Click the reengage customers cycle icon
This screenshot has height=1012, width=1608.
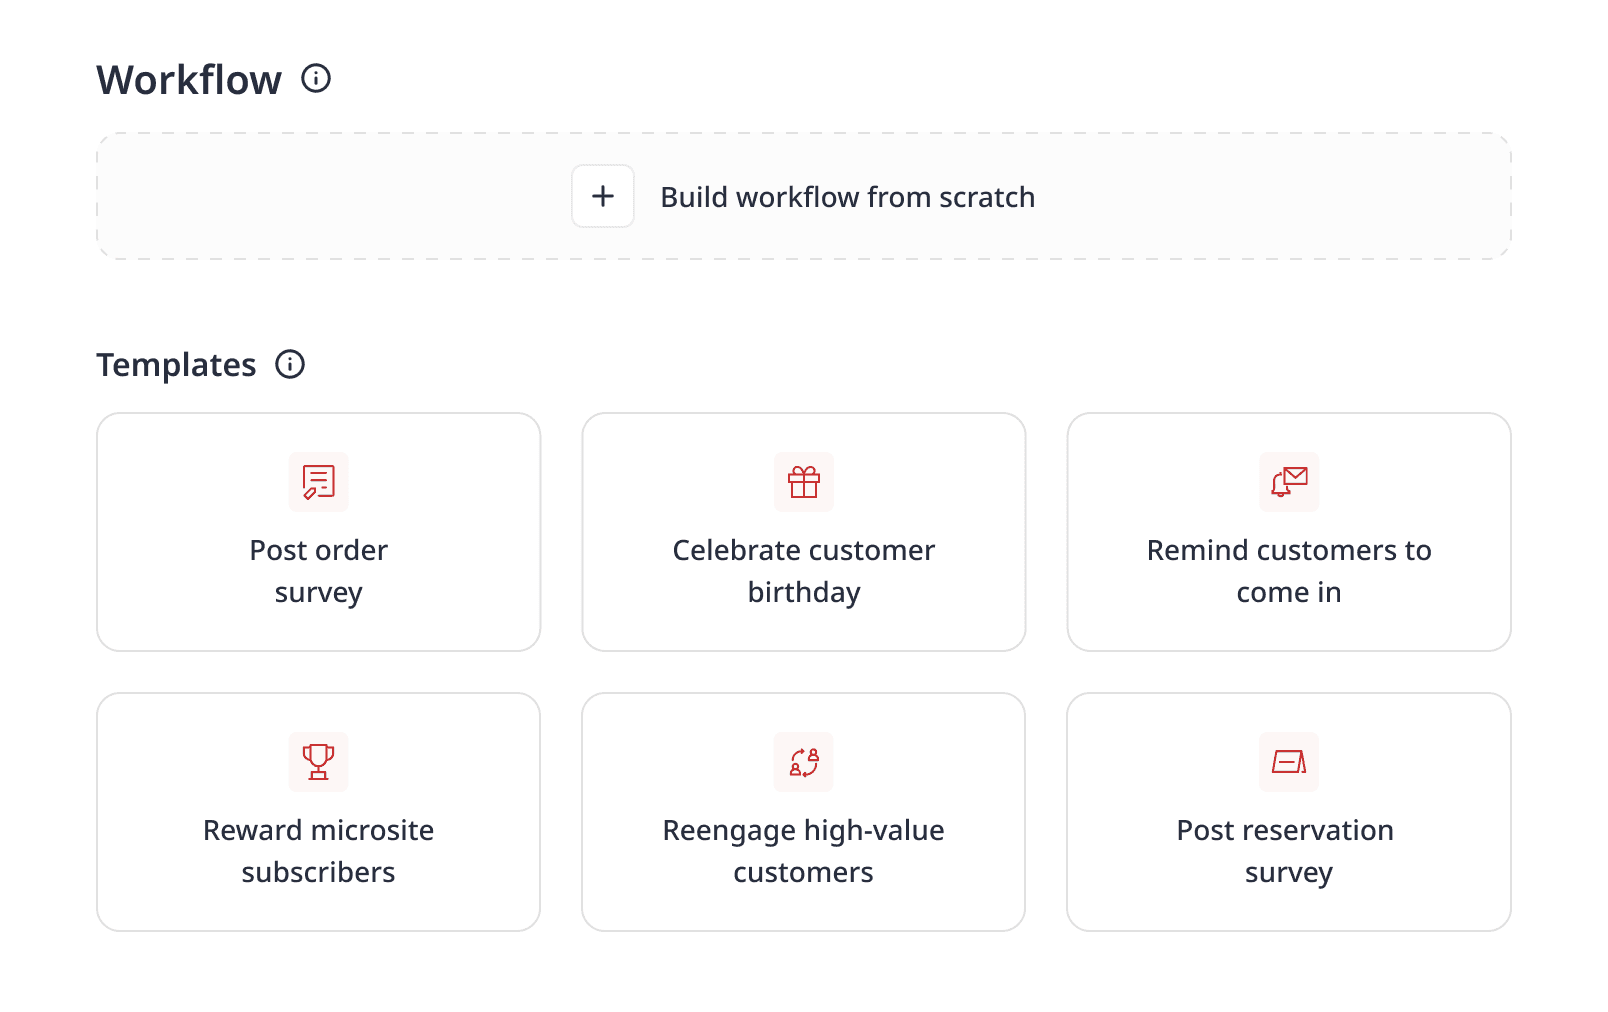(x=804, y=762)
